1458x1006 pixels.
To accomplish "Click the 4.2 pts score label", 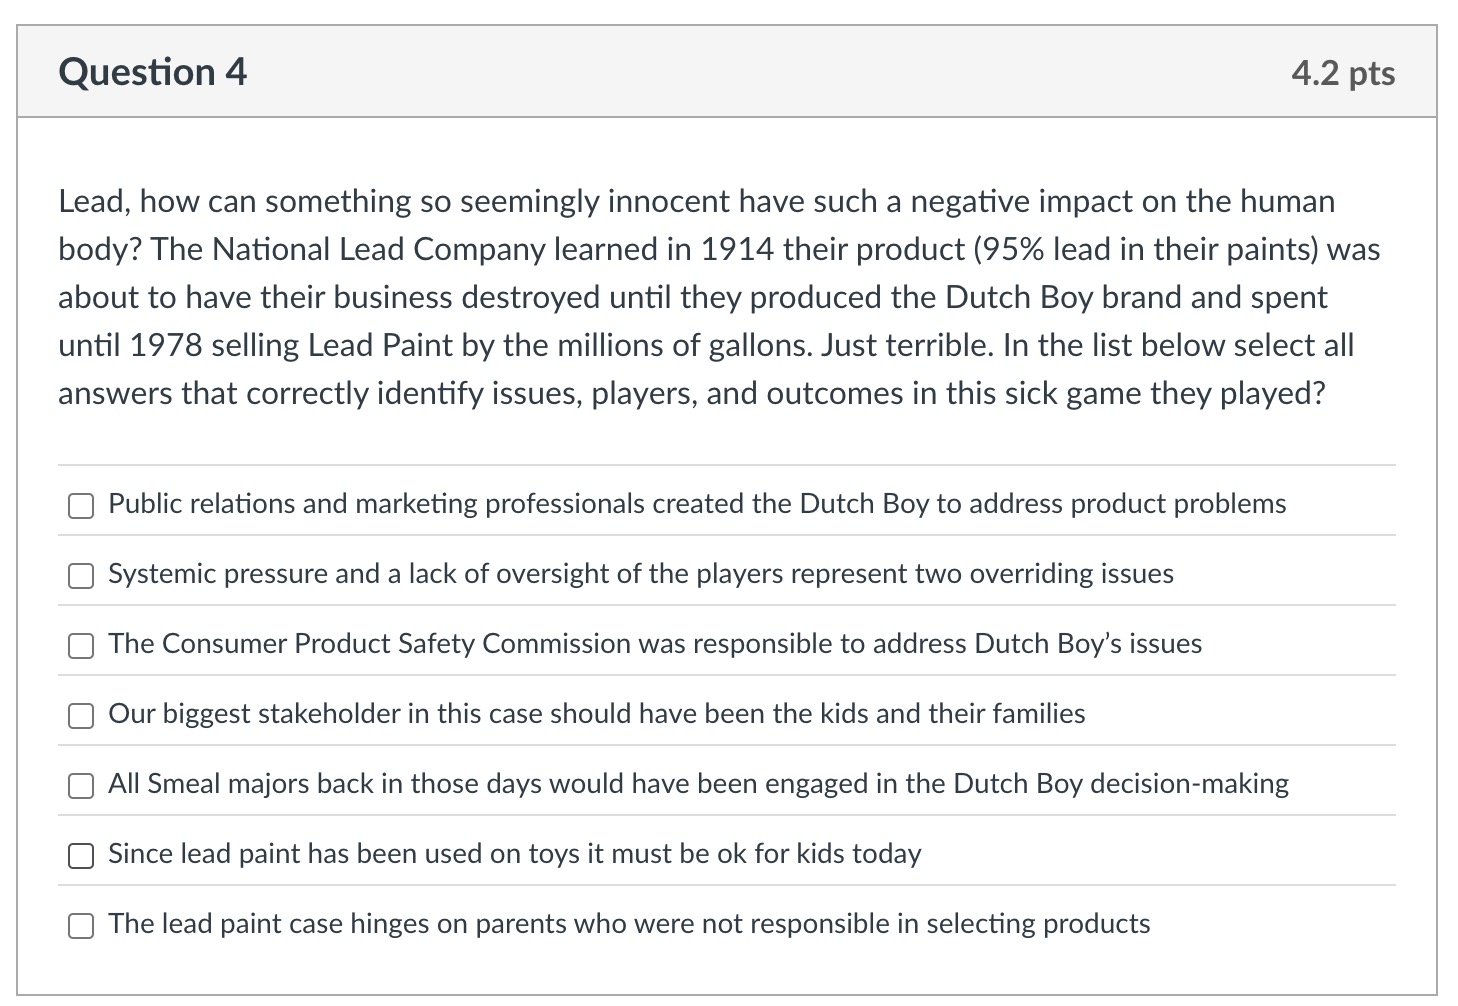I will tap(1342, 73).
